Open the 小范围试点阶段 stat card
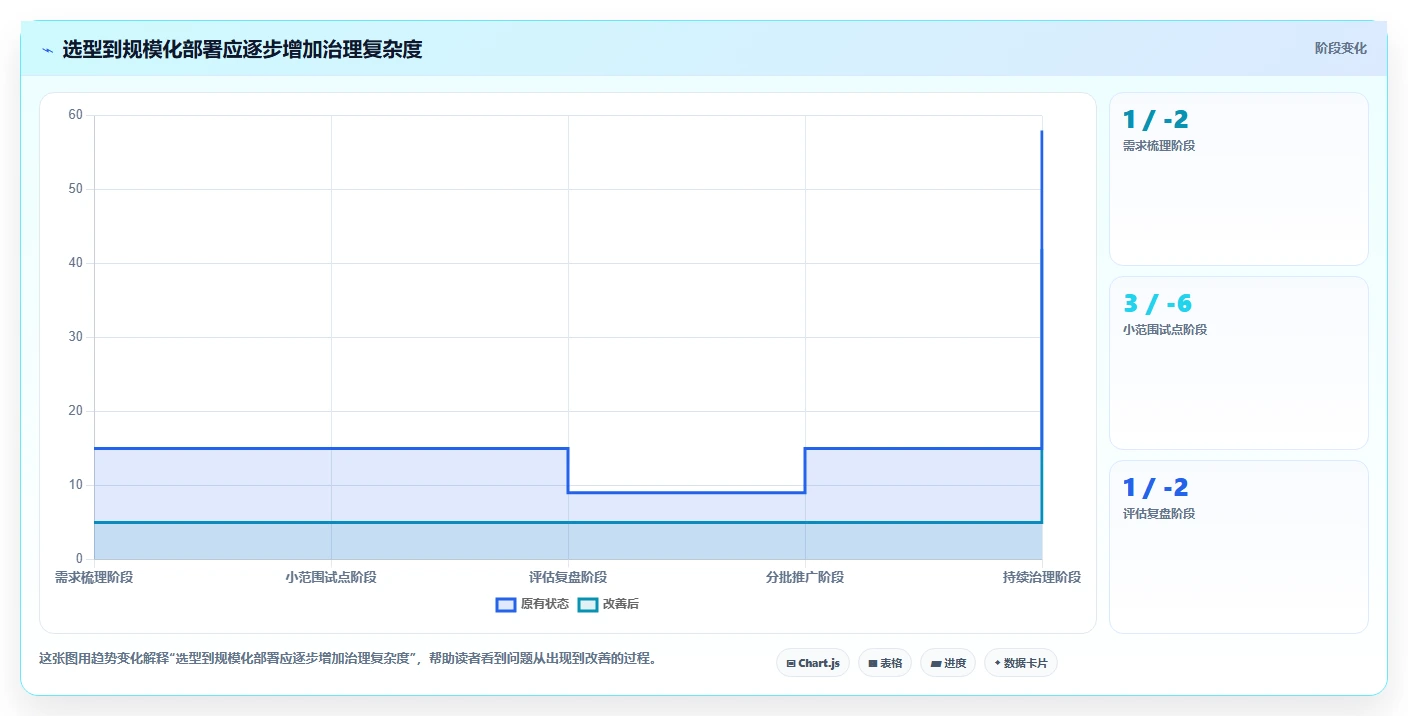Screen dimensions: 1408x716 pos(1239,363)
